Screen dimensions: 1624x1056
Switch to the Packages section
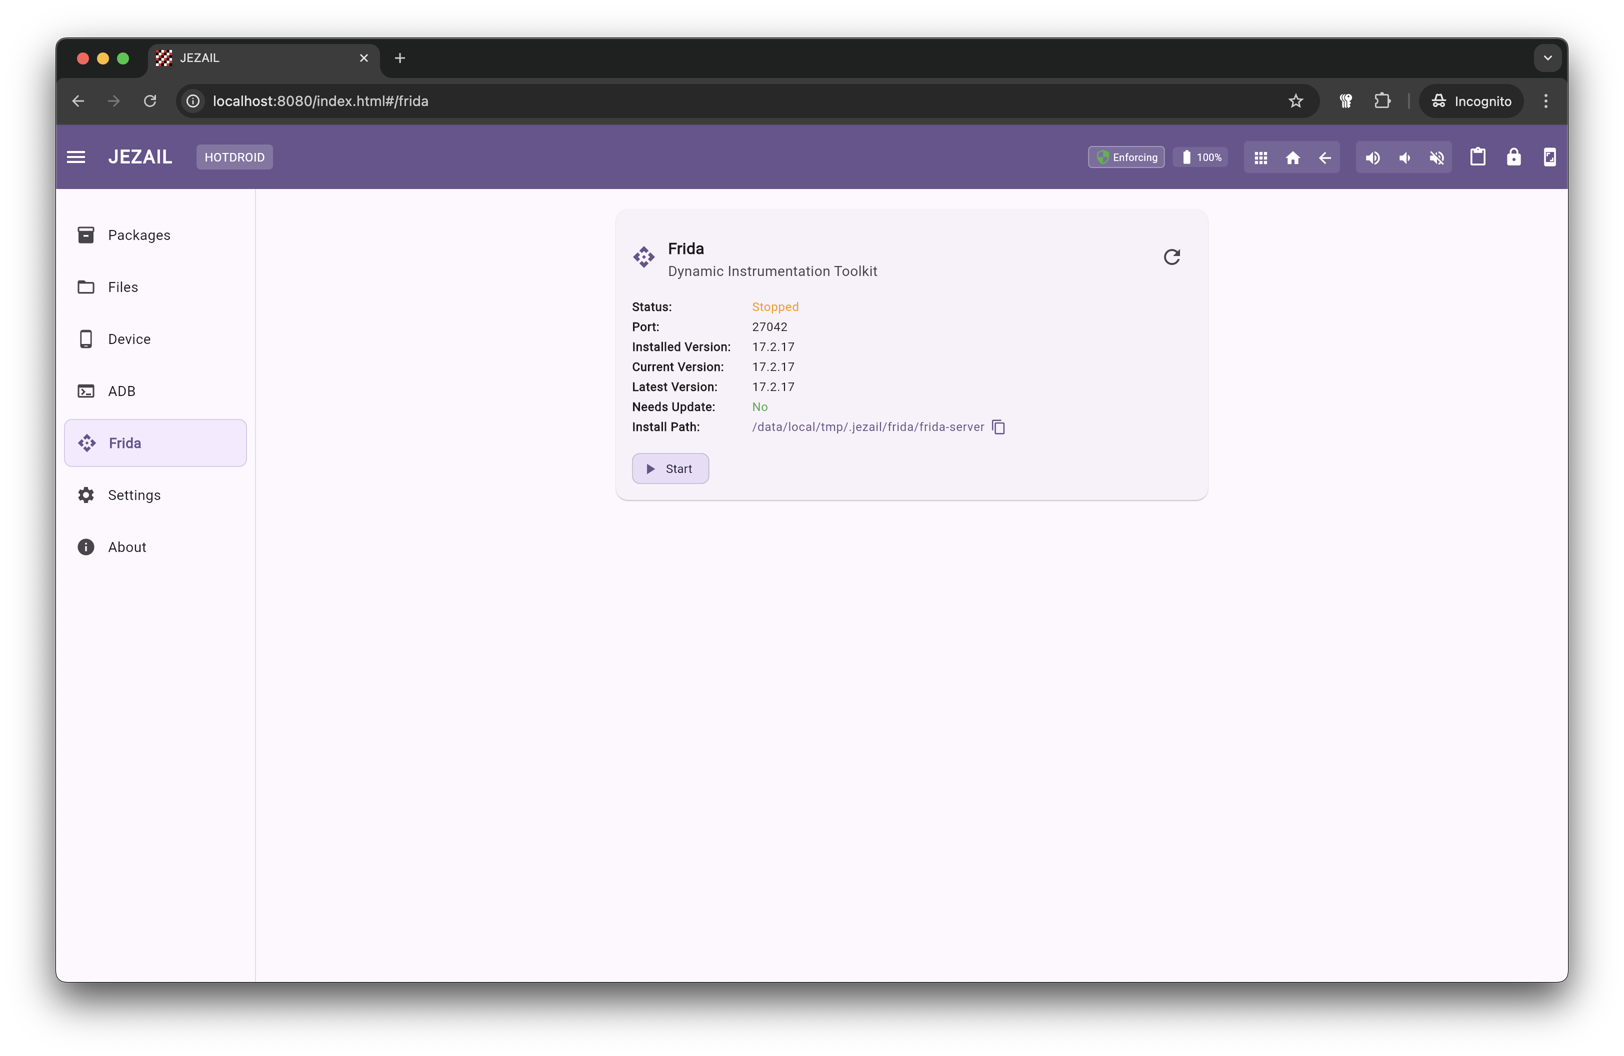click(x=139, y=235)
